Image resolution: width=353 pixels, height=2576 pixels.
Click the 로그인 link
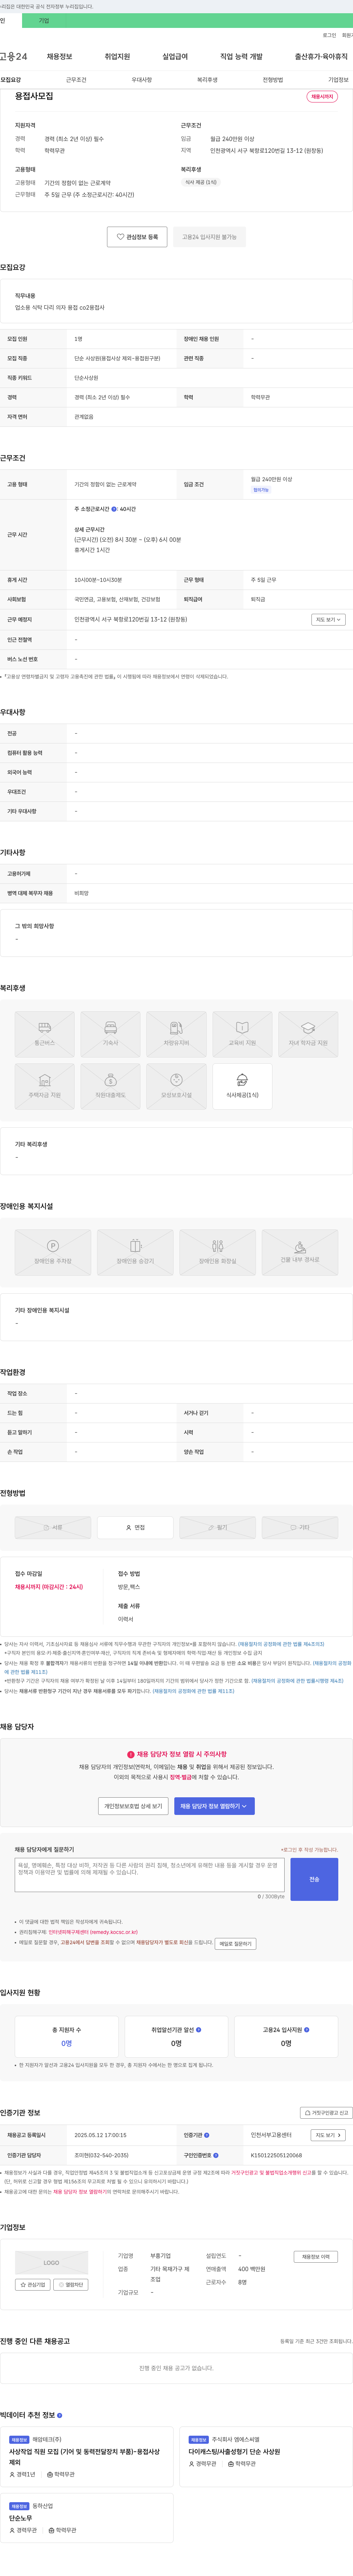pyautogui.click(x=329, y=35)
